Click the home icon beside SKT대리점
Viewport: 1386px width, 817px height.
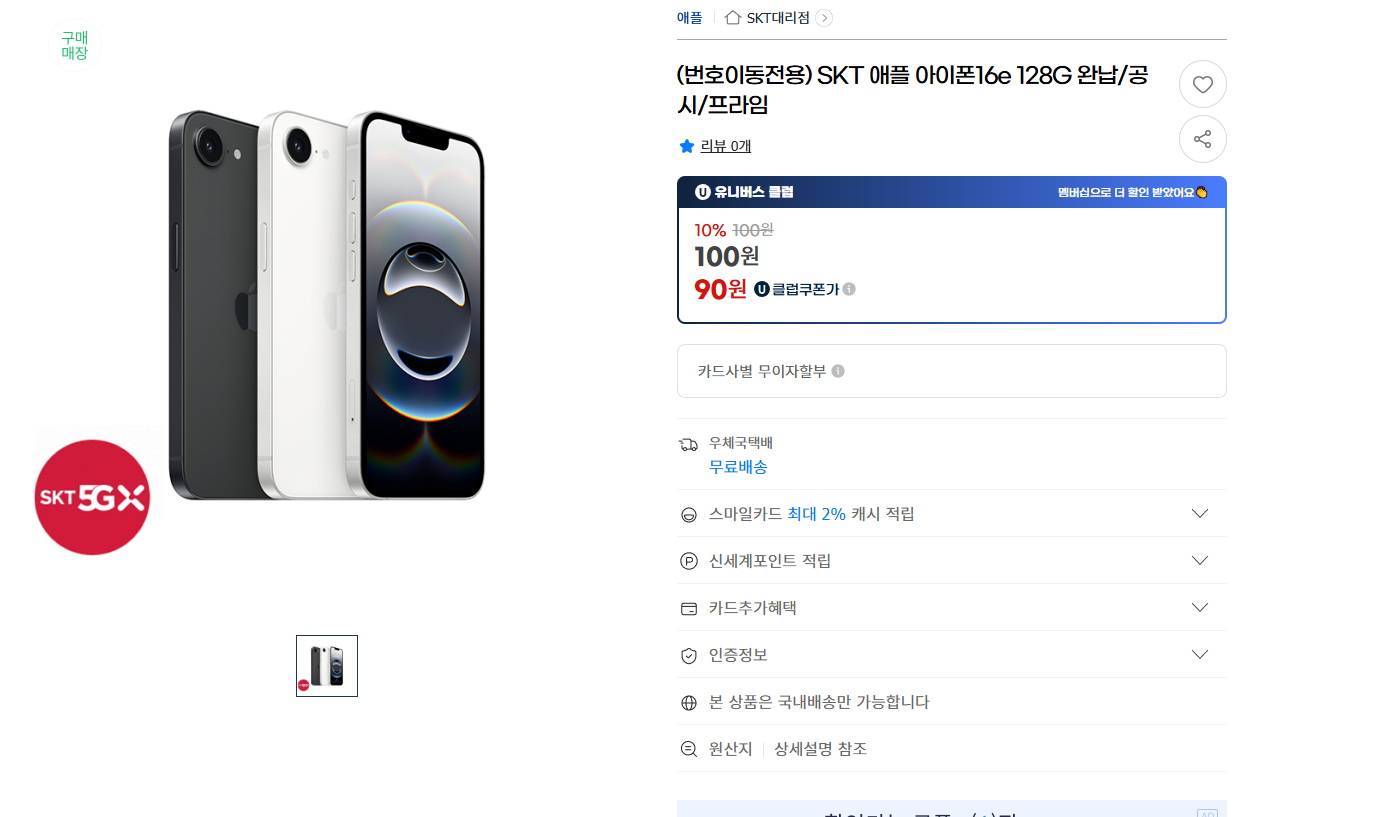(733, 18)
